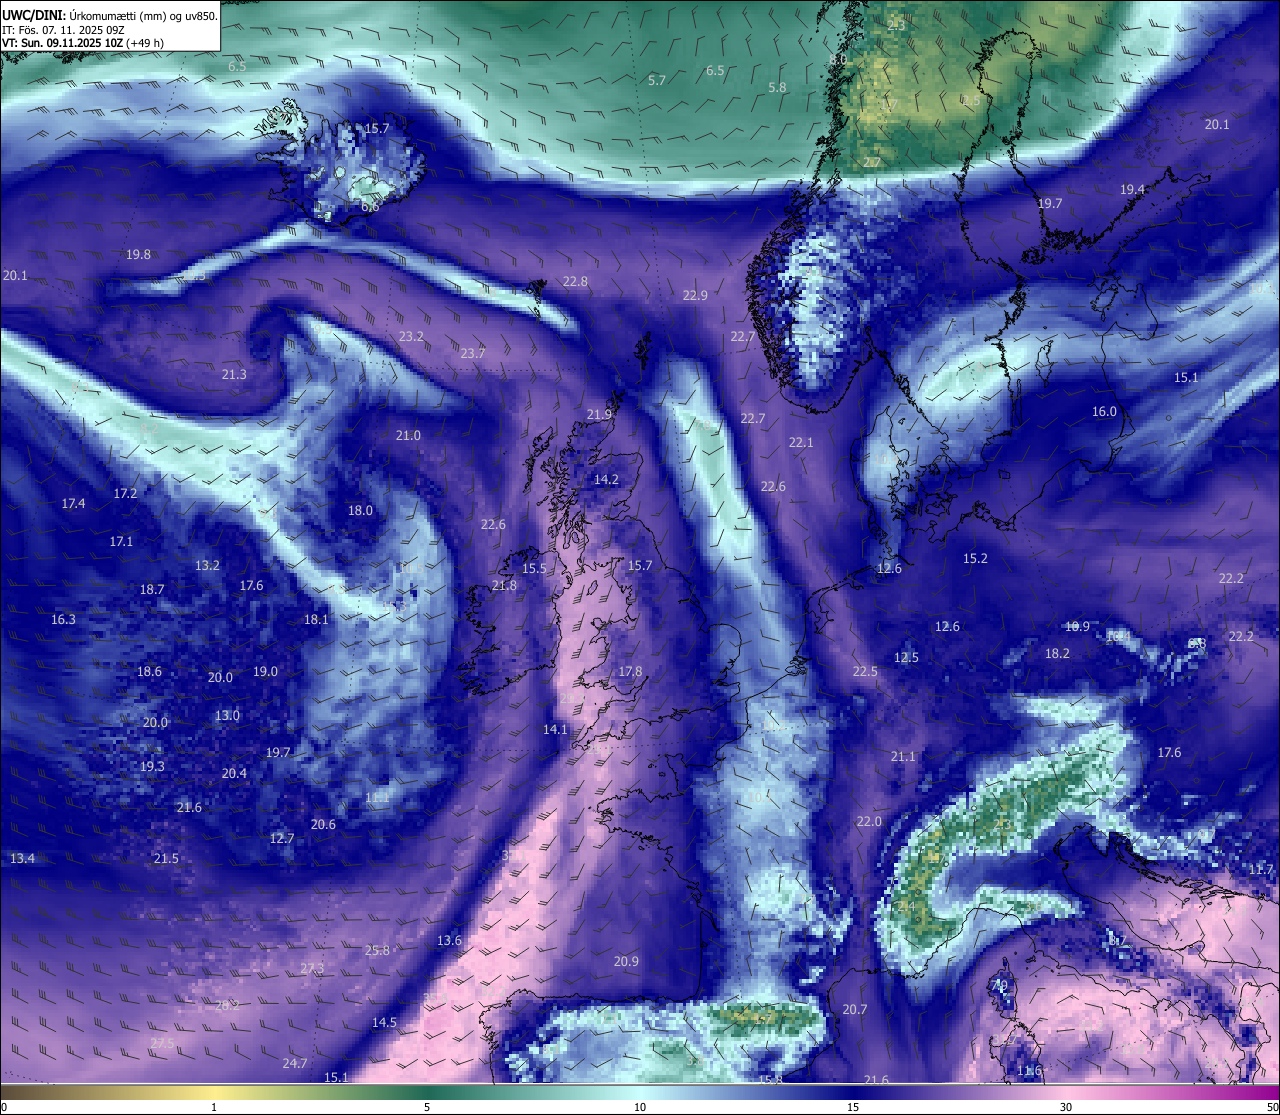Viewport: 1280px width, 1115px height.
Task: Click the 15.2 value over Poland
Action: pyautogui.click(x=975, y=558)
